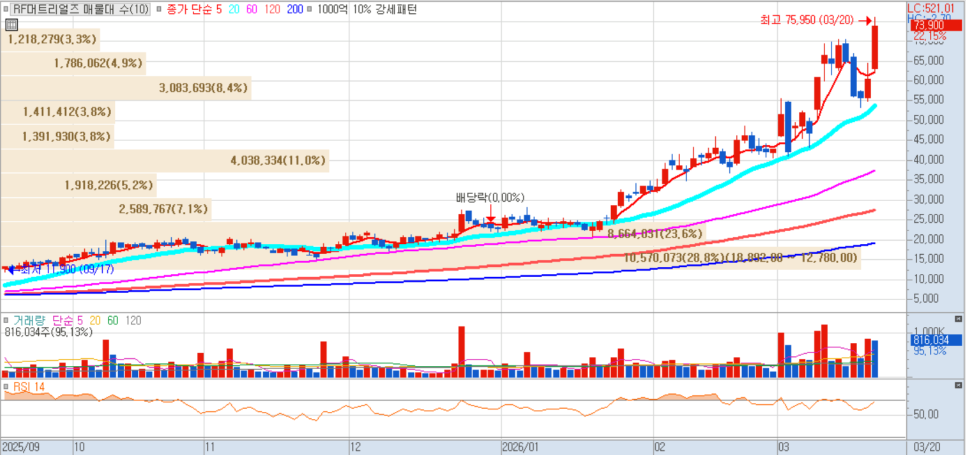
Task: Click volume profile bar 1,918,226(5,2%)
Action: [x=78, y=185]
